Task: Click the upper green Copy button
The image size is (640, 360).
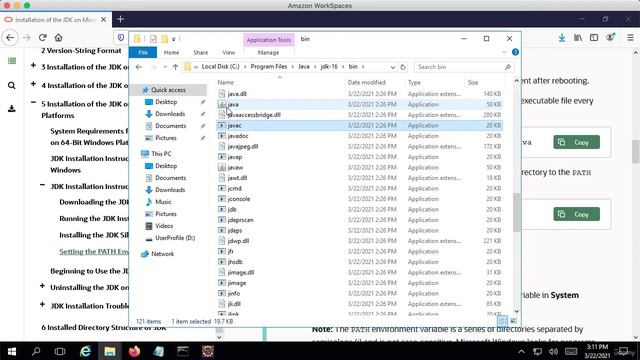Action: 576,142
